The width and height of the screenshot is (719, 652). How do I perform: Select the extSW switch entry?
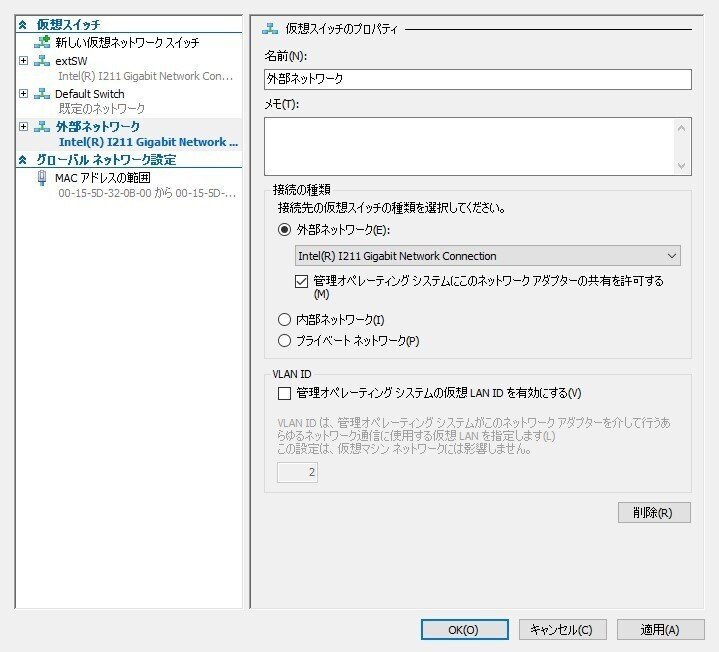click(x=71, y=61)
